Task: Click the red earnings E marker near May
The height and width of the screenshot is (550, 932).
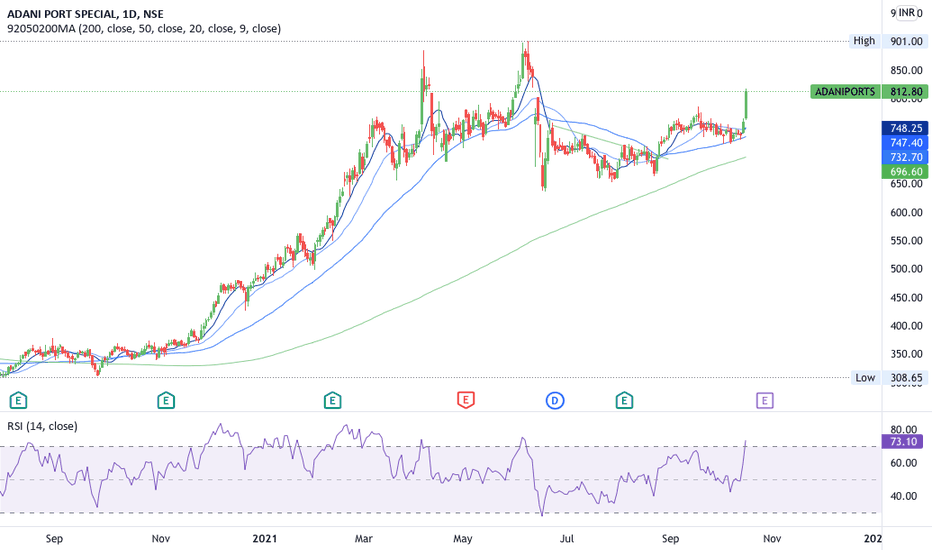Action: point(465,400)
